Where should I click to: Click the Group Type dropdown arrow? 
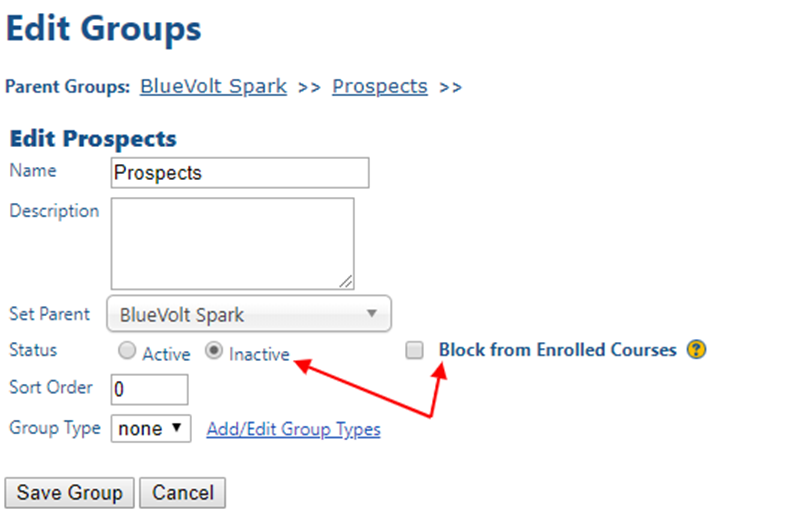tap(177, 428)
